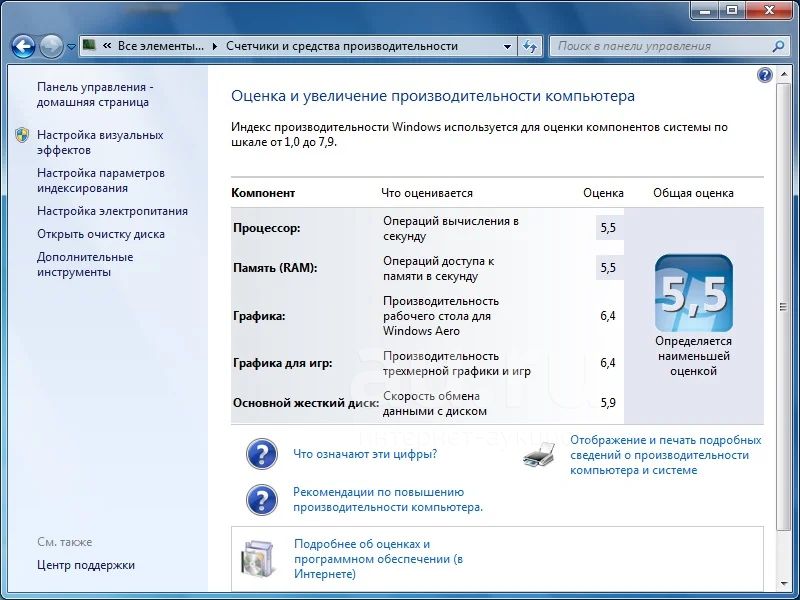800x600 pixels.
Task: Select 'Счетчики и средства производительности' breadcrumb
Action: pos(342,46)
